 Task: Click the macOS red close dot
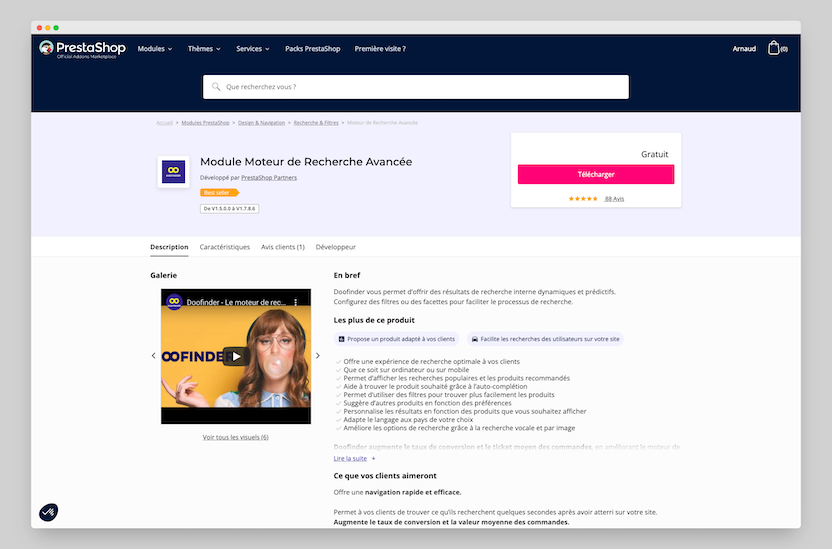pos(39,28)
